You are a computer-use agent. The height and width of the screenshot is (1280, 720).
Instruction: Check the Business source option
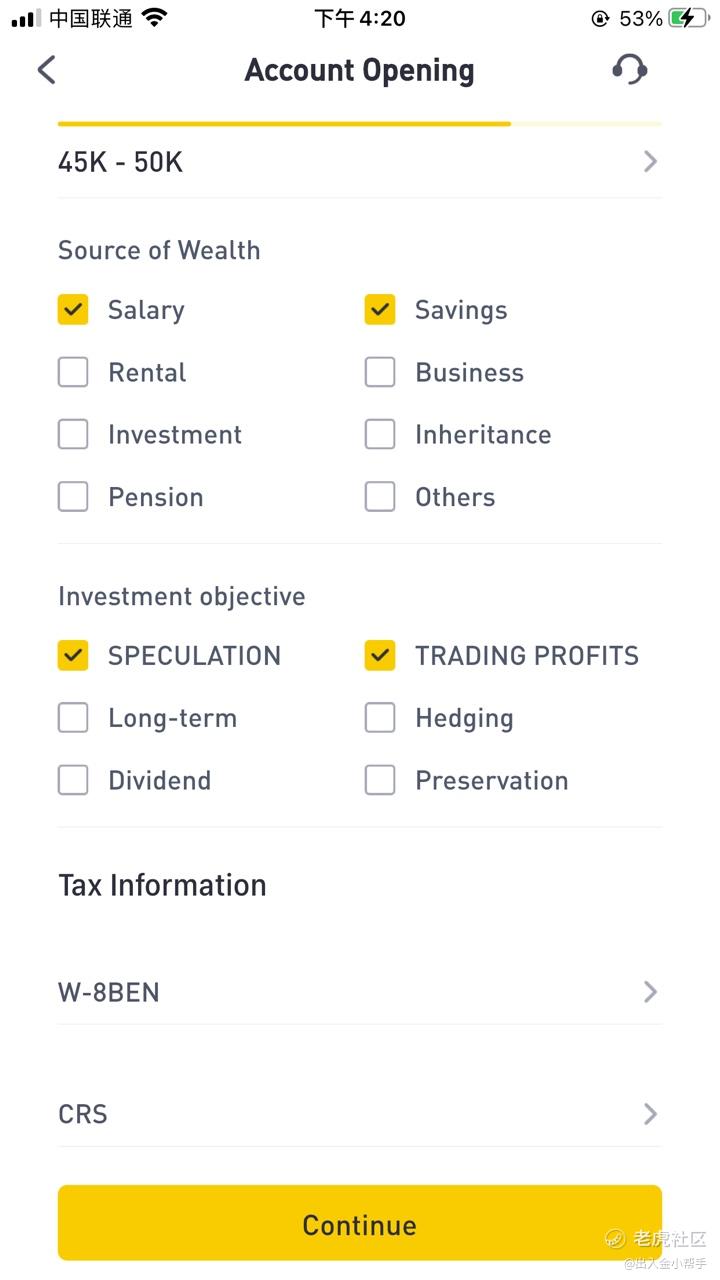pos(380,372)
